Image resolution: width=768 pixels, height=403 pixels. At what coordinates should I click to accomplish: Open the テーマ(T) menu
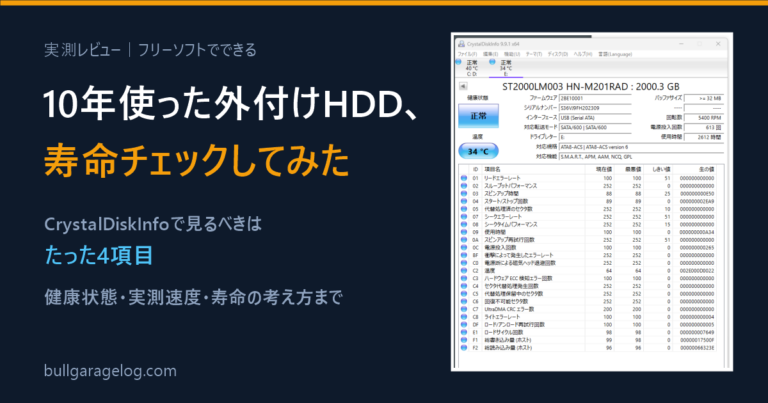534,54
